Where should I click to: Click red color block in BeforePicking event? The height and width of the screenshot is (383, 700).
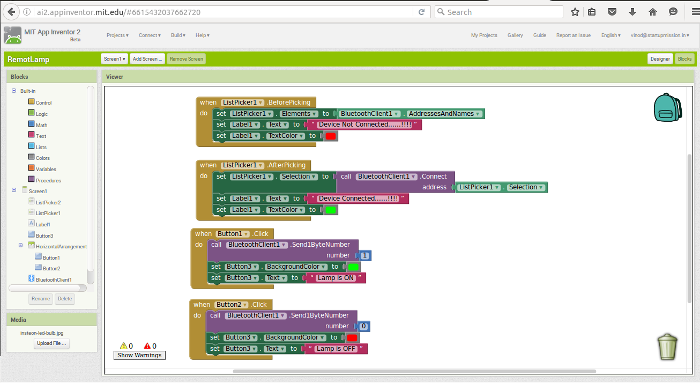click(x=331, y=136)
